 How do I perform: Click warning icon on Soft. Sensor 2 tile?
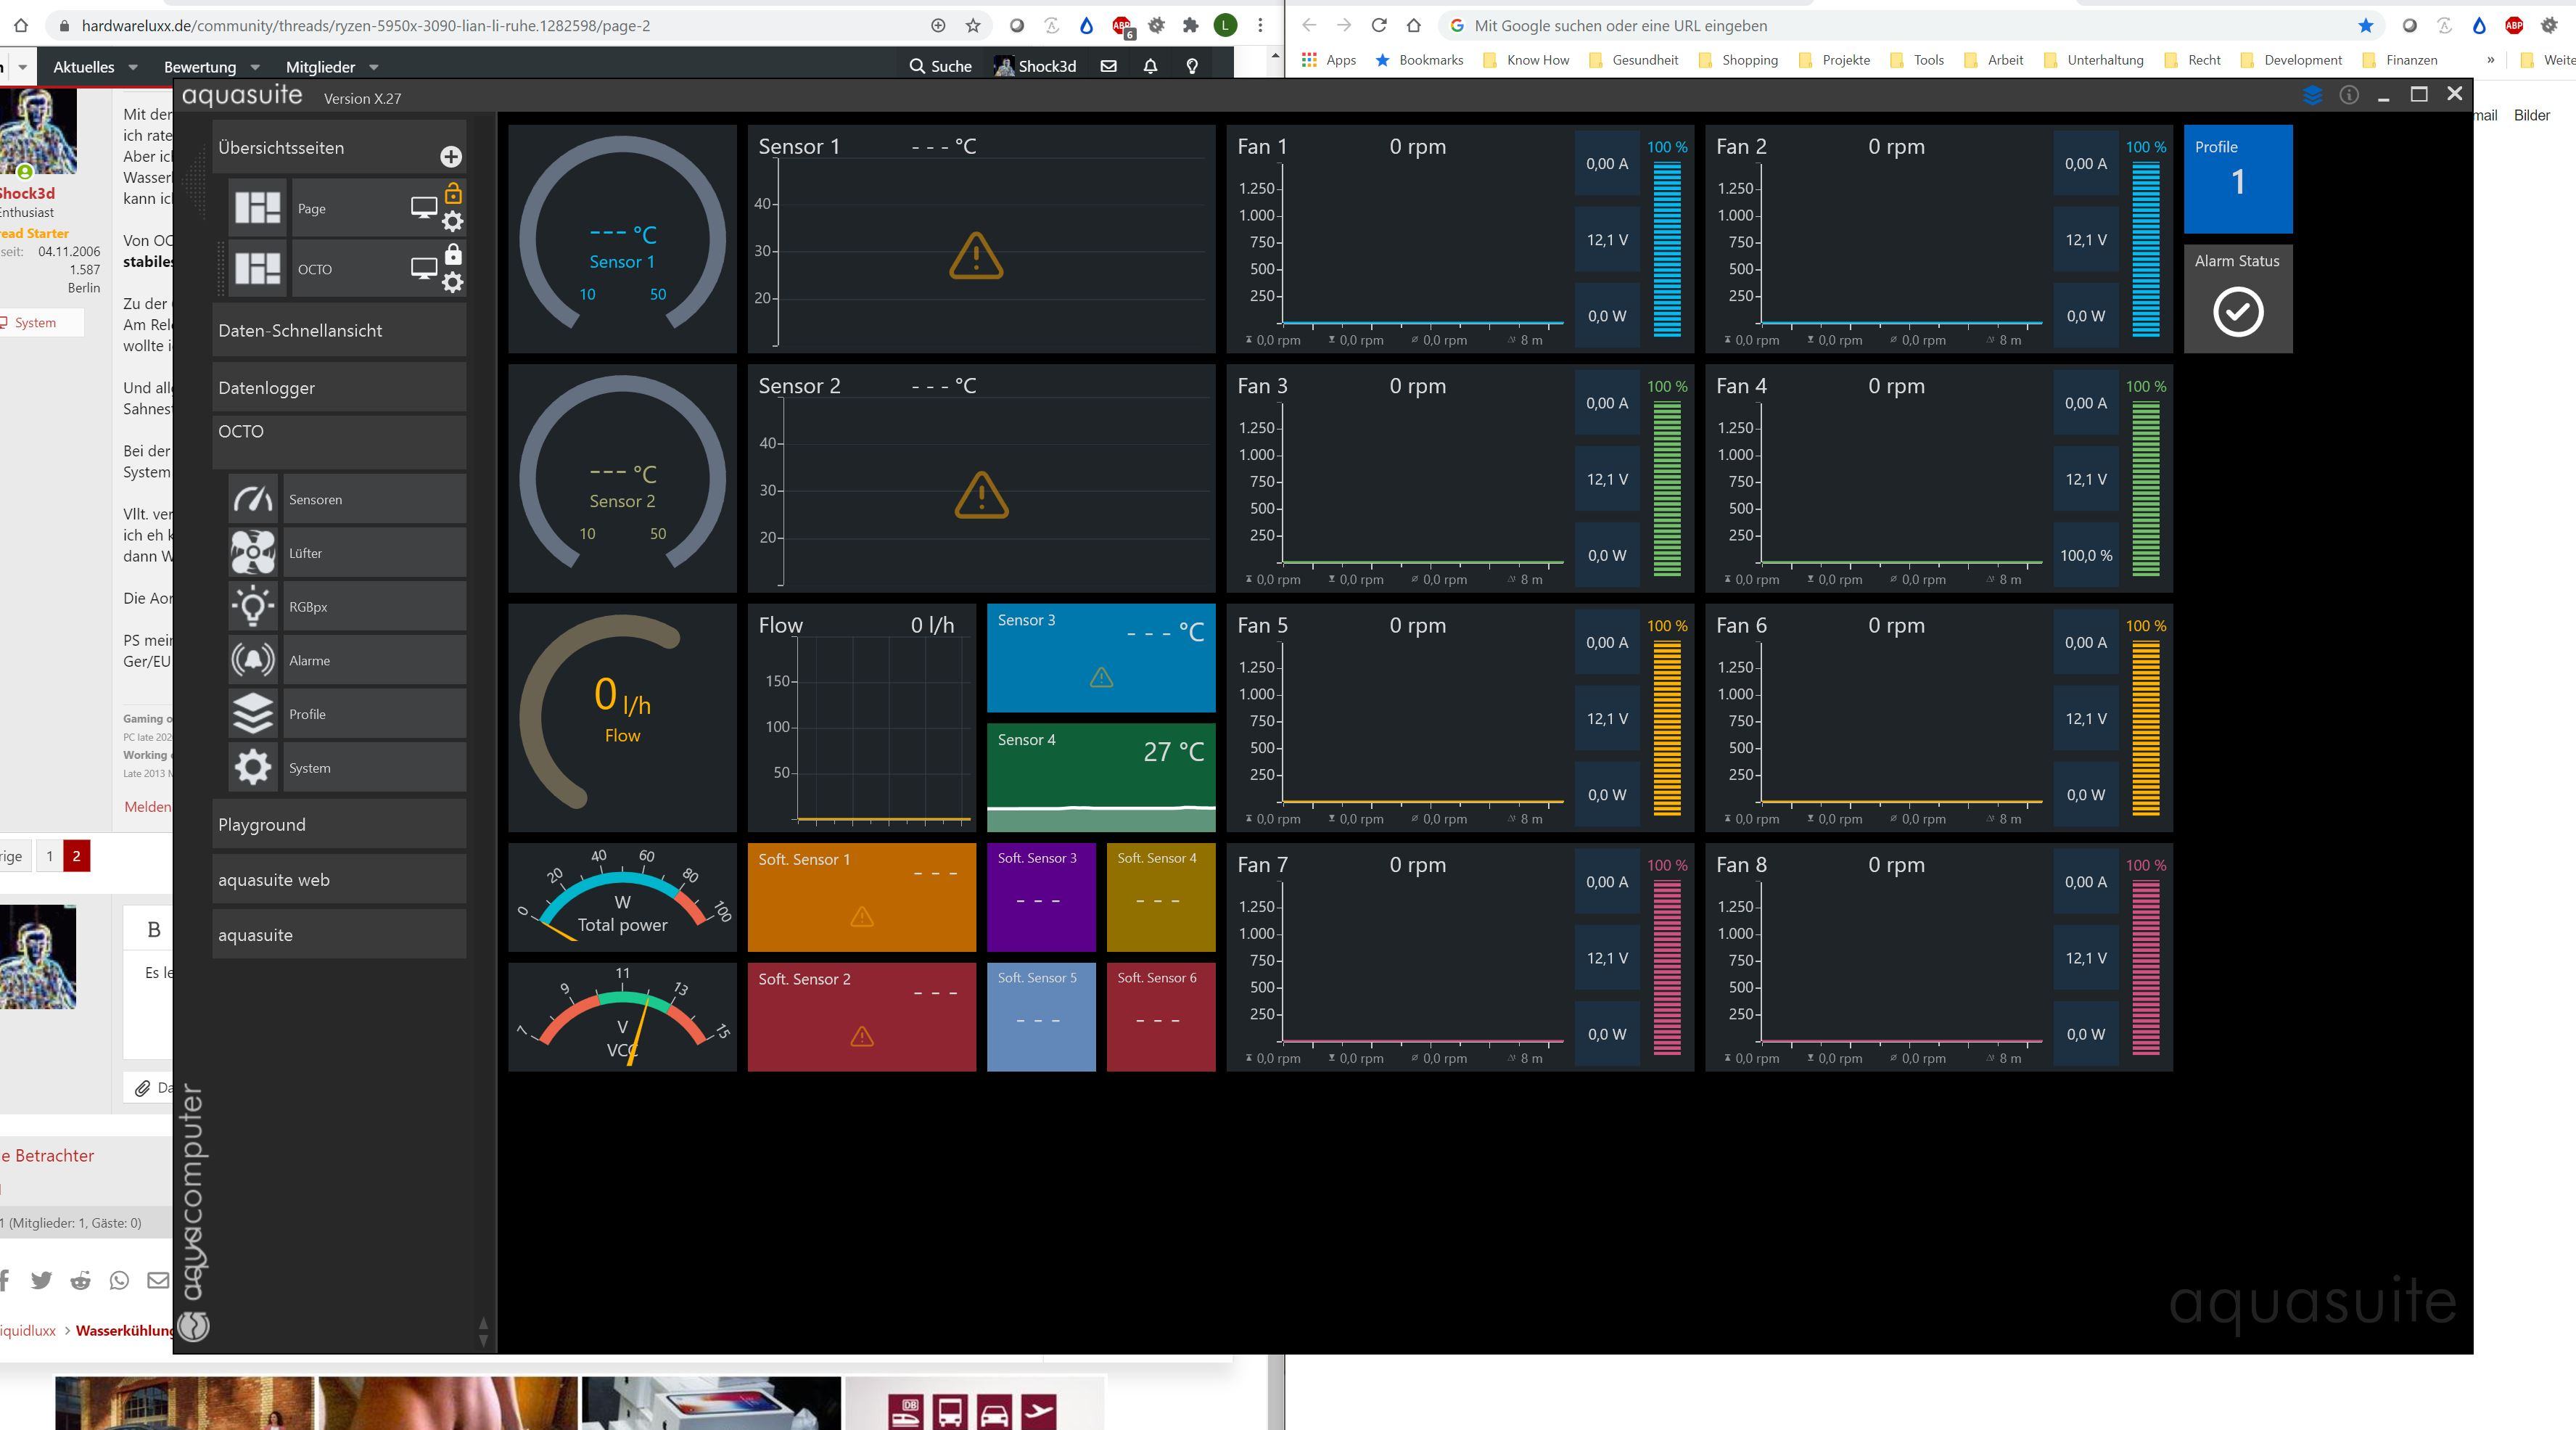pyautogui.click(x=861, y=1037)
